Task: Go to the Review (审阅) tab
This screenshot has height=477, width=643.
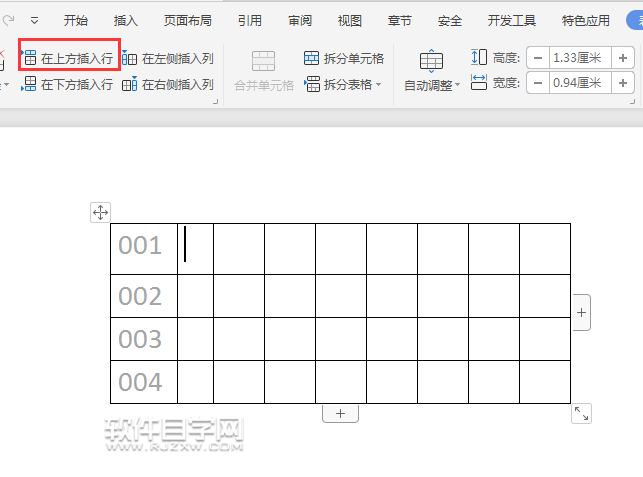Action: pyautogui.click(x=299, y=20)
